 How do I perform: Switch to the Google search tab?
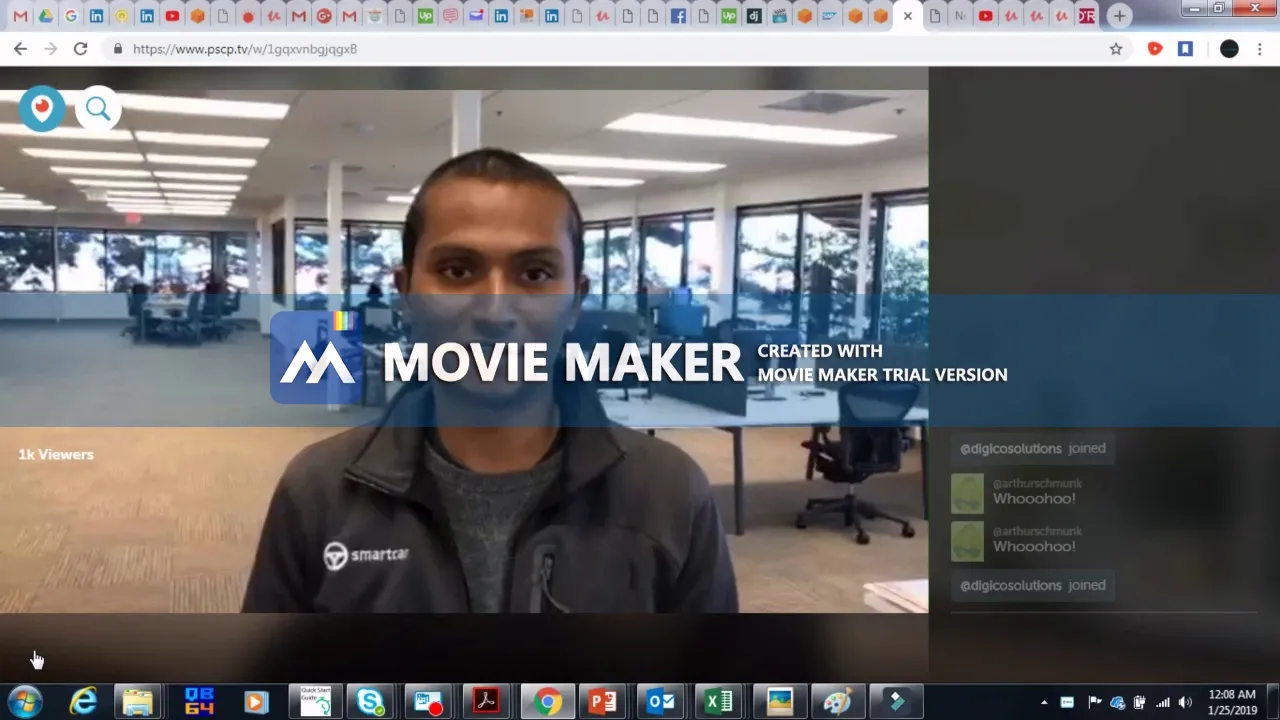click(x=70, y=16)
